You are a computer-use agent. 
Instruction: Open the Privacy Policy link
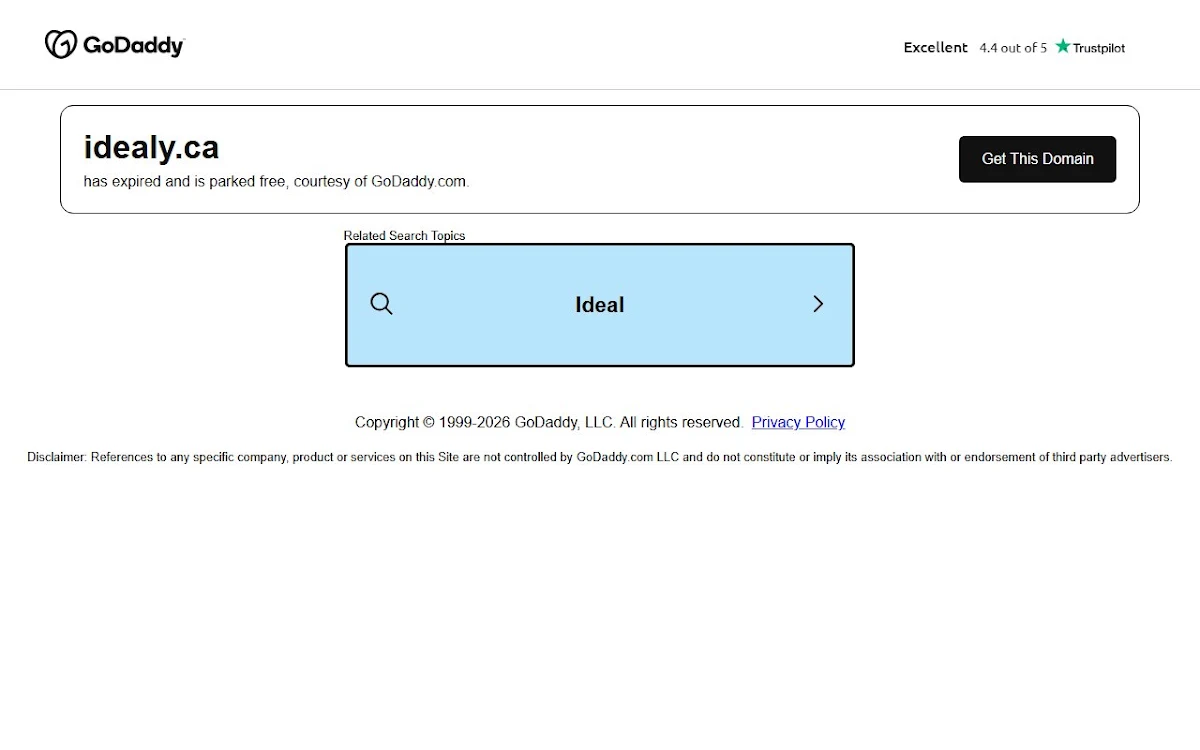point(798,422)
